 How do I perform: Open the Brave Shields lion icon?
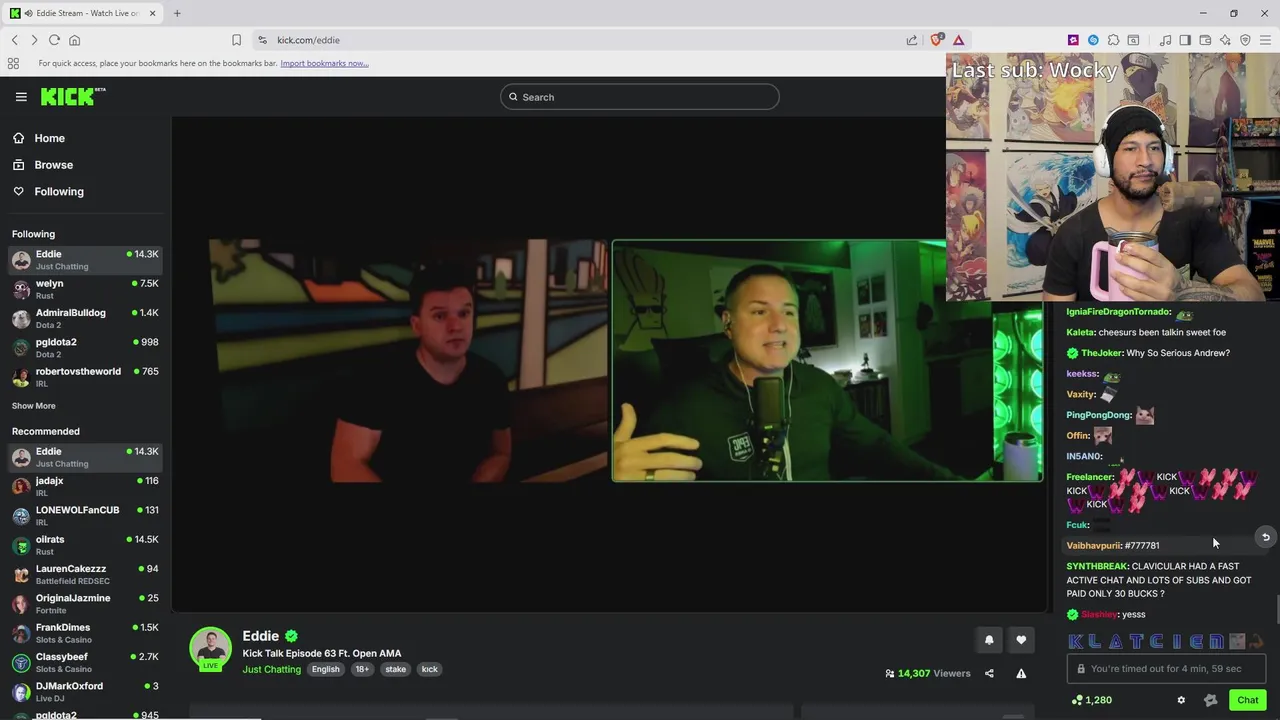(x=937, y=40)
